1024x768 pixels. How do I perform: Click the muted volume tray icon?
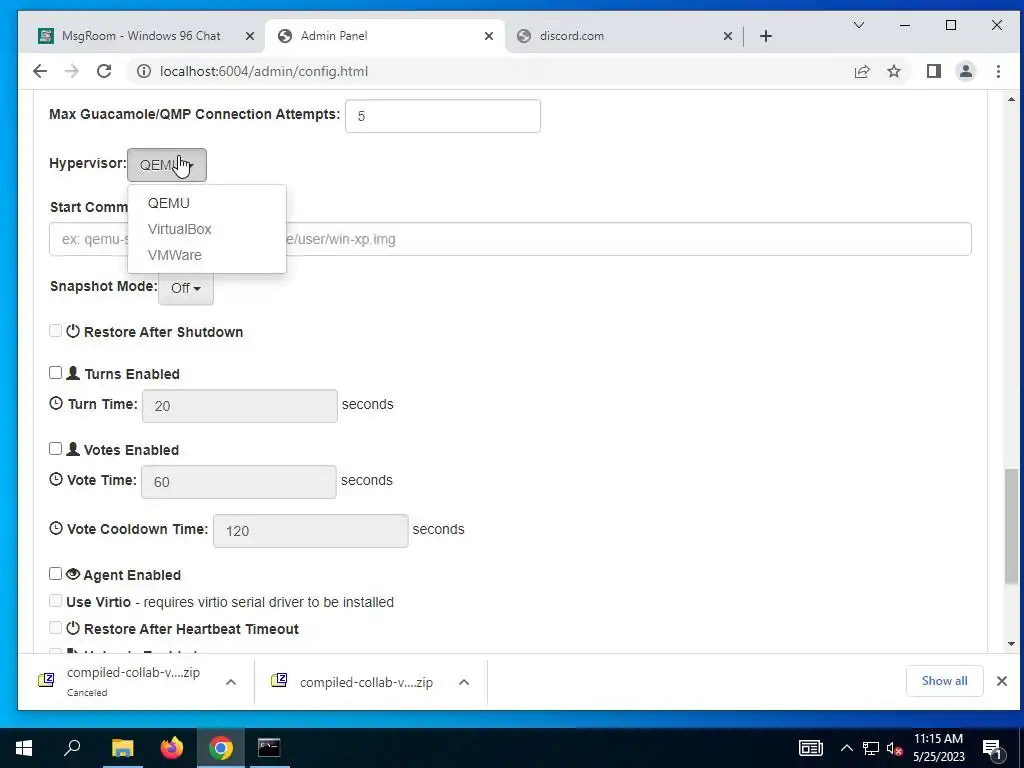(895, 748)
